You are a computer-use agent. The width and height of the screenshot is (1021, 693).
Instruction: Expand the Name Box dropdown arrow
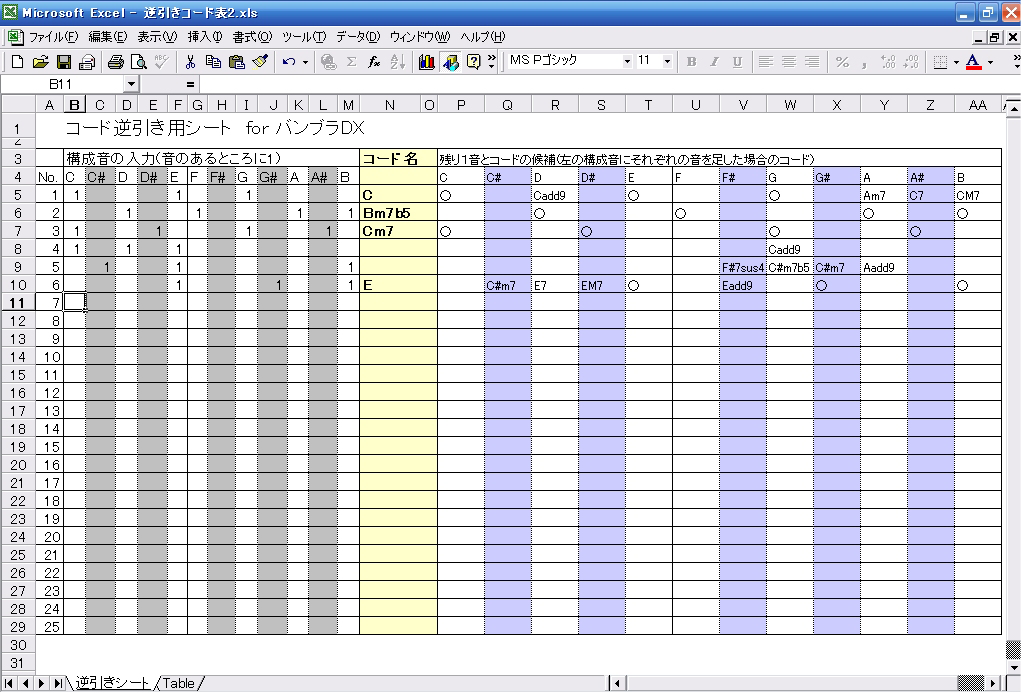click(x=132, y=84)
